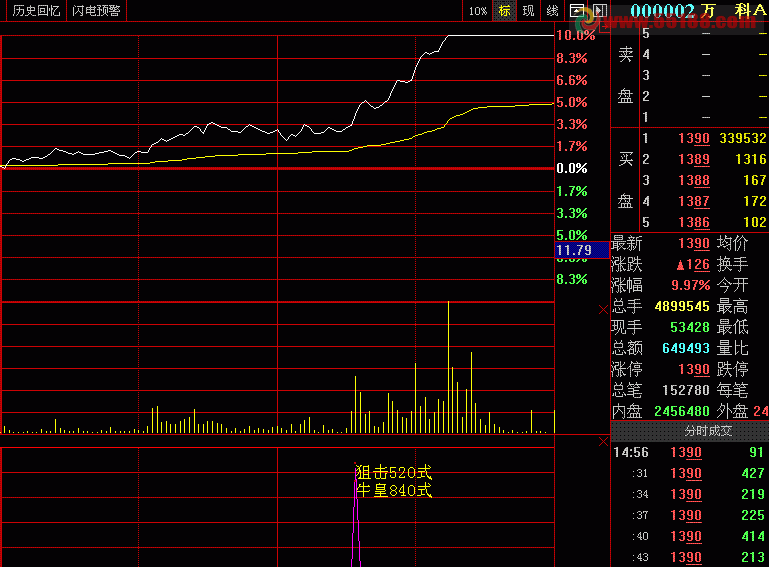The height and width of the screenshot is (567, 769).
Task: Click the 10.0% top axis label
Action: [575, 35]
